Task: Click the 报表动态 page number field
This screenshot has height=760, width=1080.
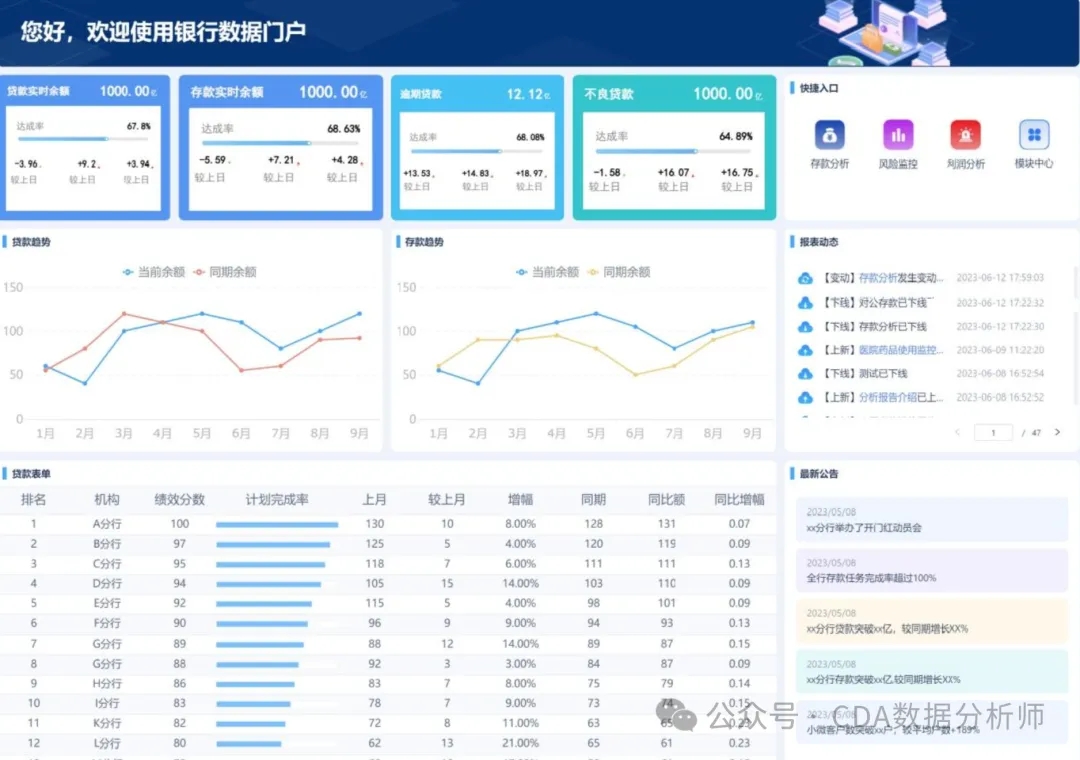Action: (x=993, y=433)
